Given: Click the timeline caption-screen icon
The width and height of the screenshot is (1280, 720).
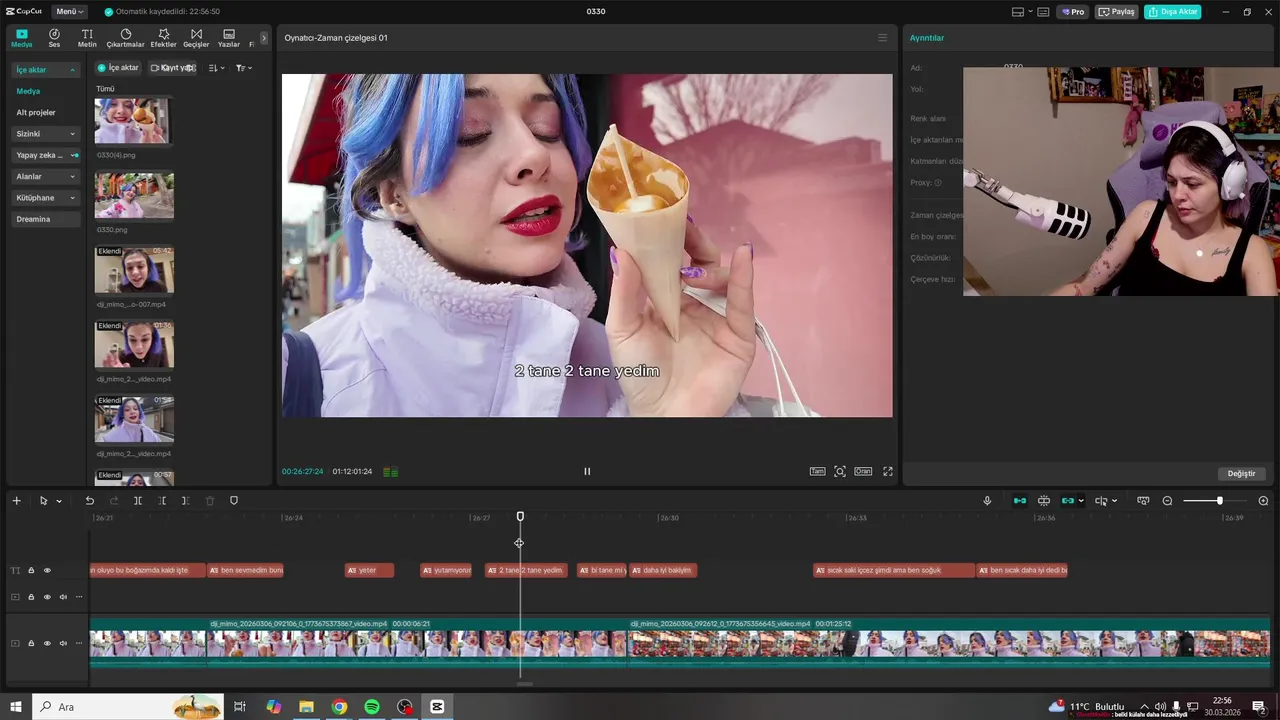Looking at the screenshot, I should click(x=1143, y=501).
